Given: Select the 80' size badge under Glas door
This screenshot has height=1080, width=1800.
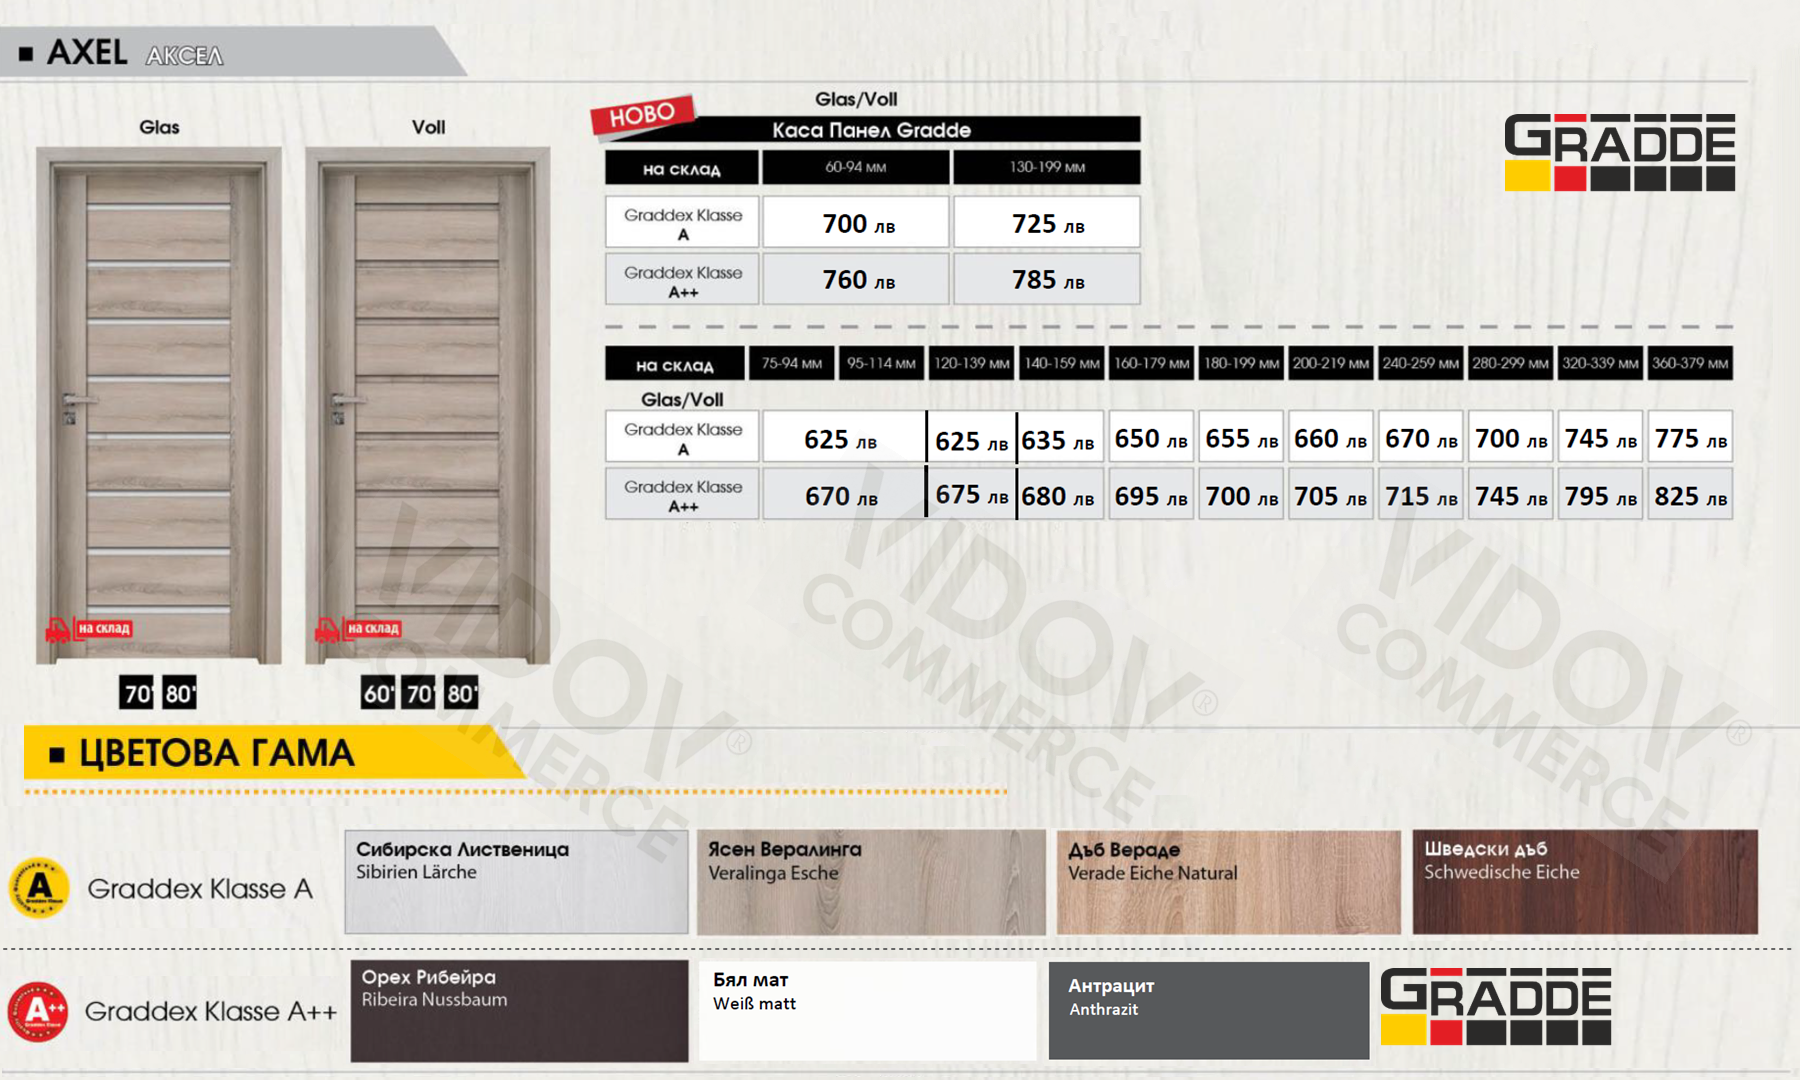Looking at the screenshot, I should click(x=179, y=693).
